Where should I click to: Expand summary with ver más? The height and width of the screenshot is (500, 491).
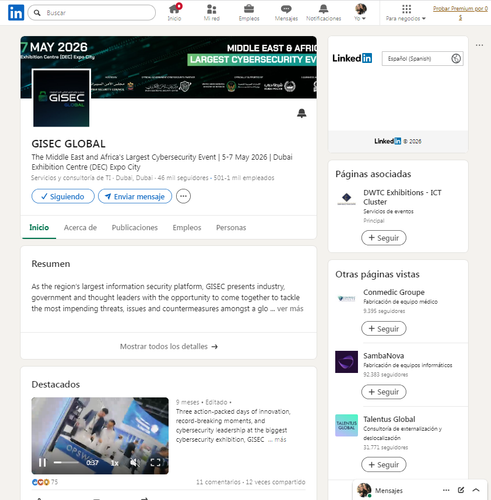[x=290, y=309]
